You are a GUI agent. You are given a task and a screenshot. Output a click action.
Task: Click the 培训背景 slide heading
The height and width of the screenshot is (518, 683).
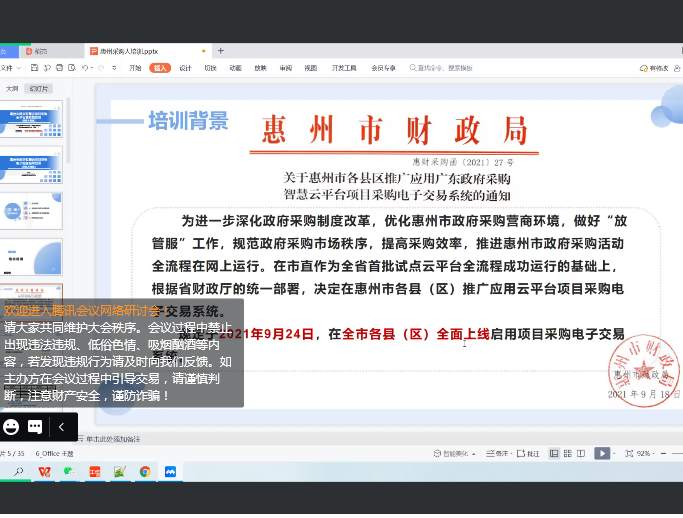click(188, 121)
